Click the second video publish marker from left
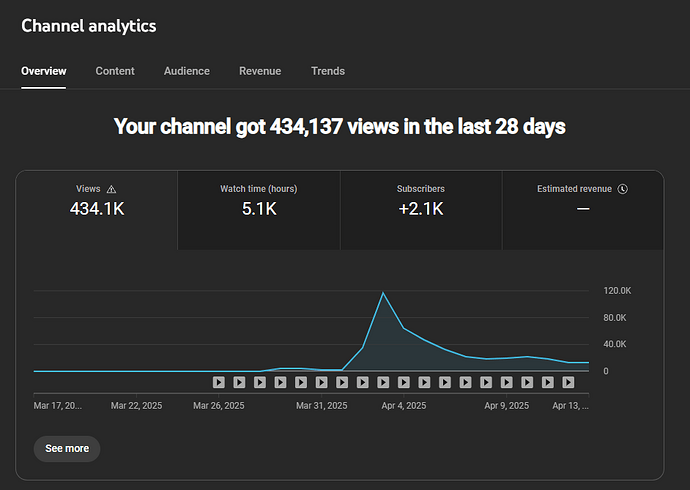The image size is (690, 490). [x=239, y=382]
